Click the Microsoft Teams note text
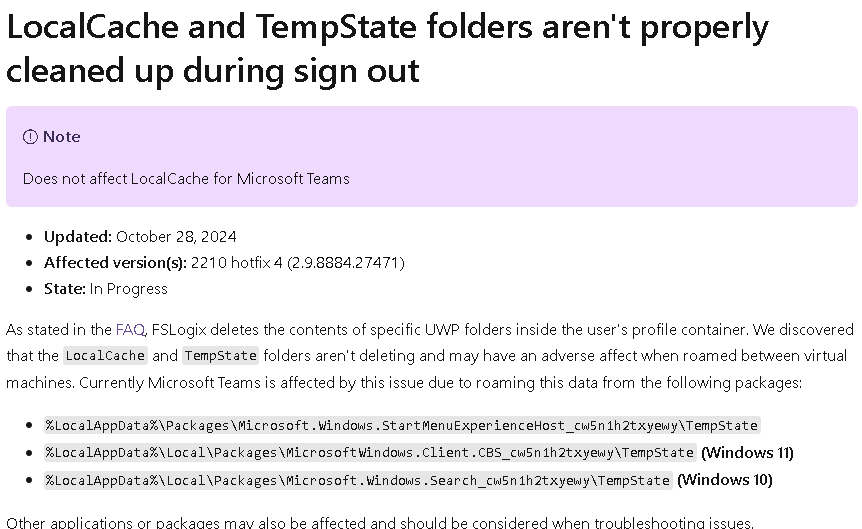 [186, 179]
